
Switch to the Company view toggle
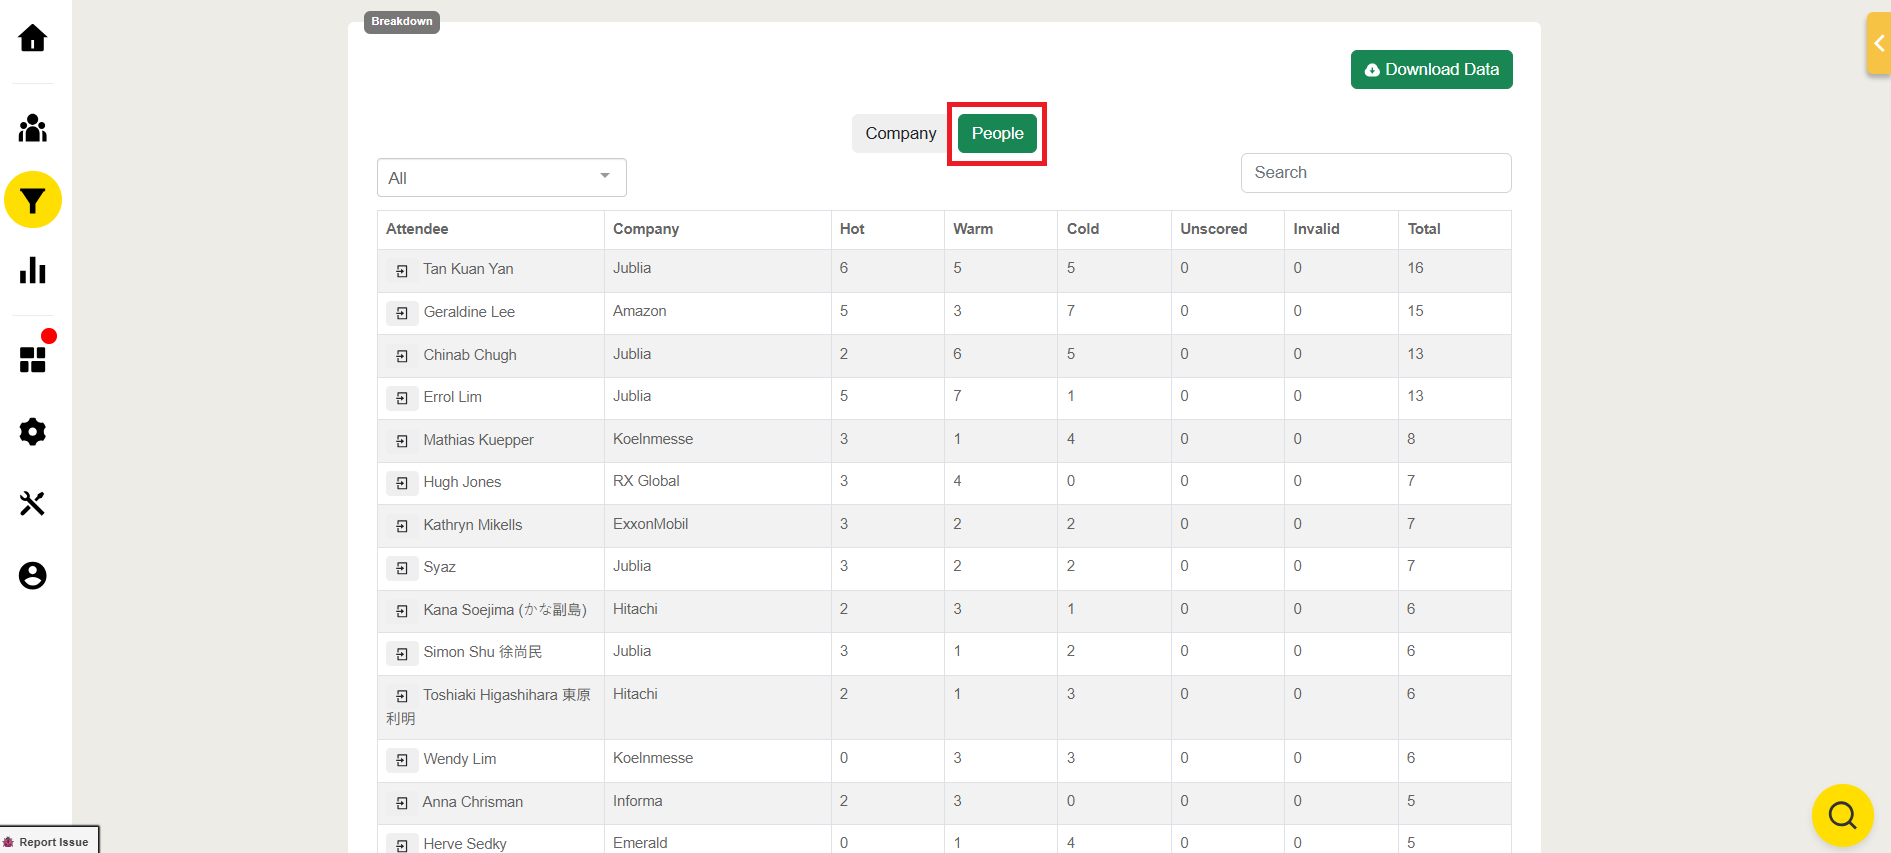900,133
